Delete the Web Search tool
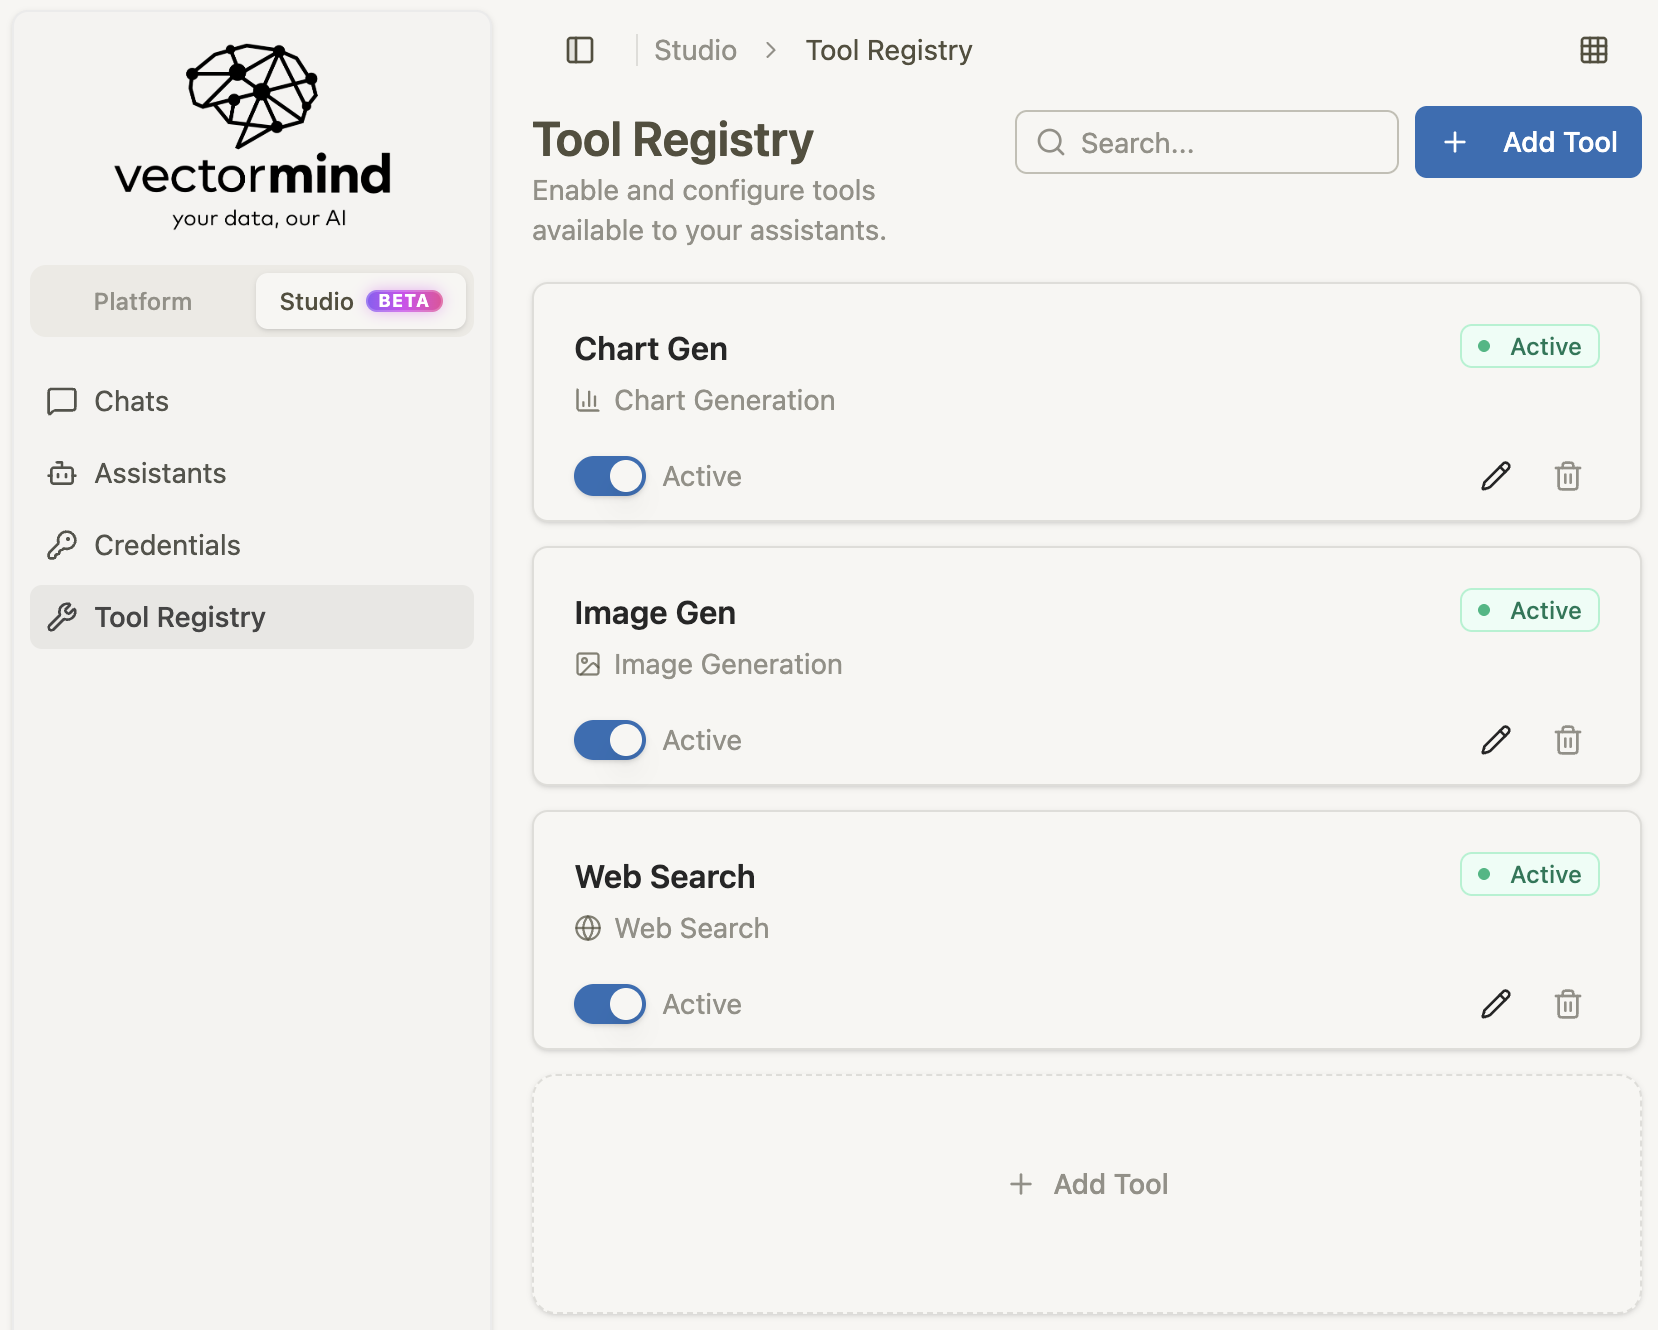 (x=1568, y=1004)
